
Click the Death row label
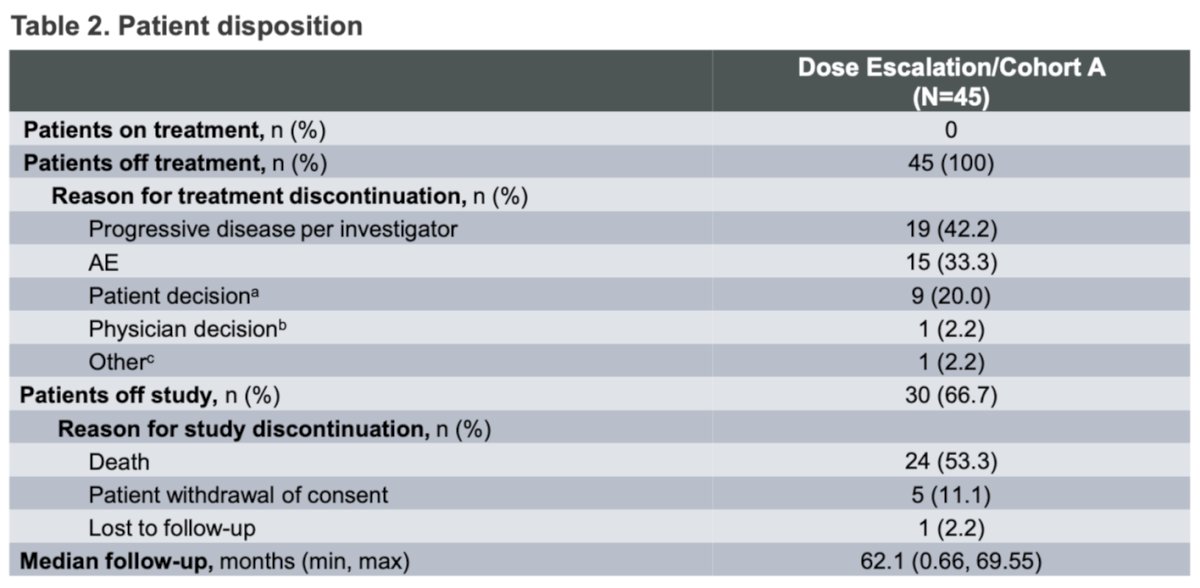119,462
